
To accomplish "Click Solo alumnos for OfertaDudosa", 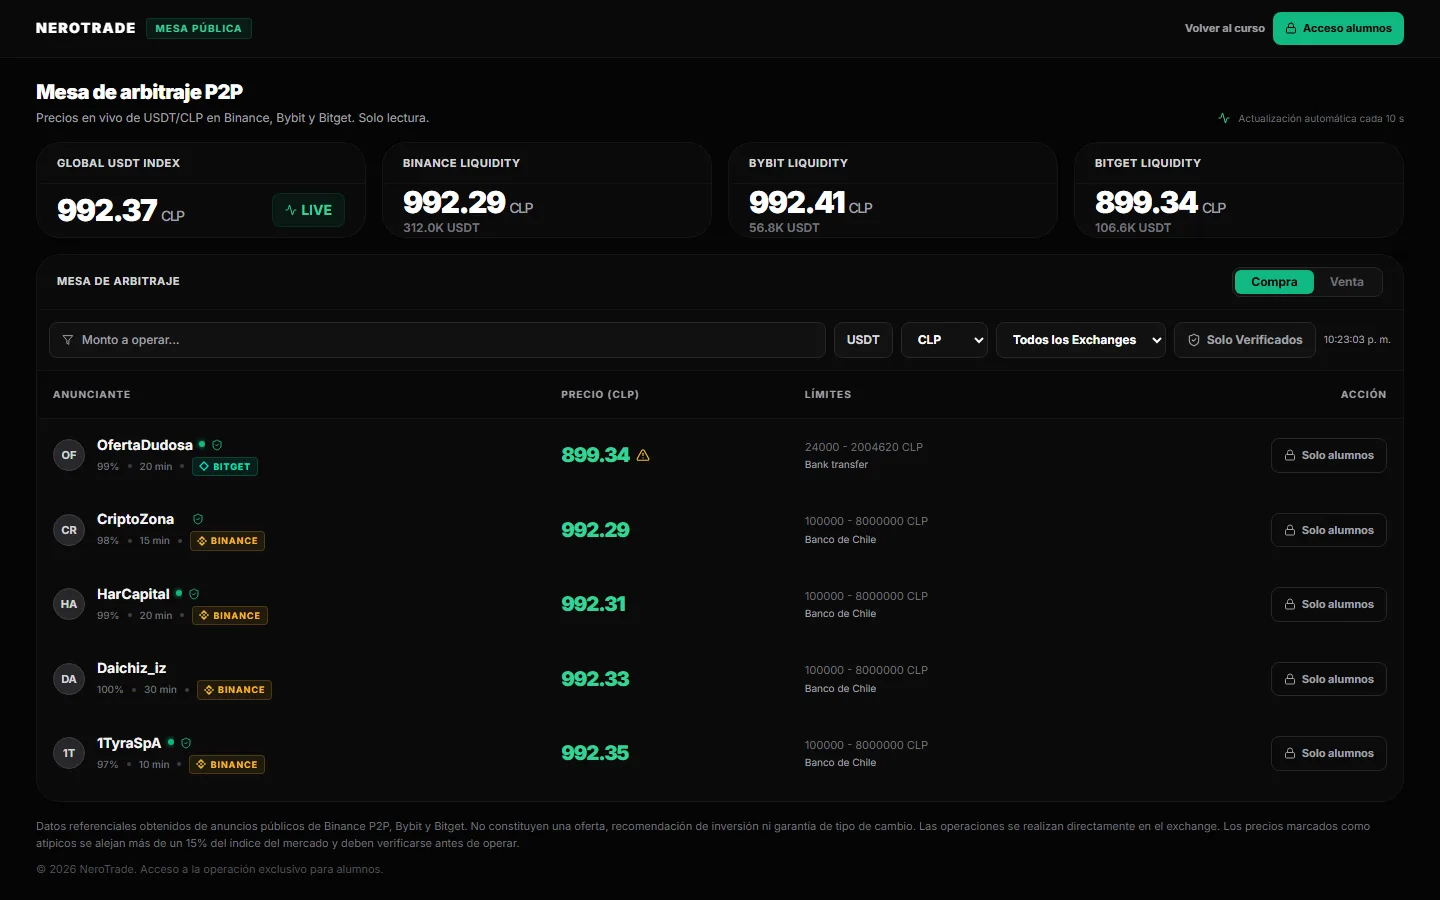I will pyautogui.click(x=1329, y=455).
